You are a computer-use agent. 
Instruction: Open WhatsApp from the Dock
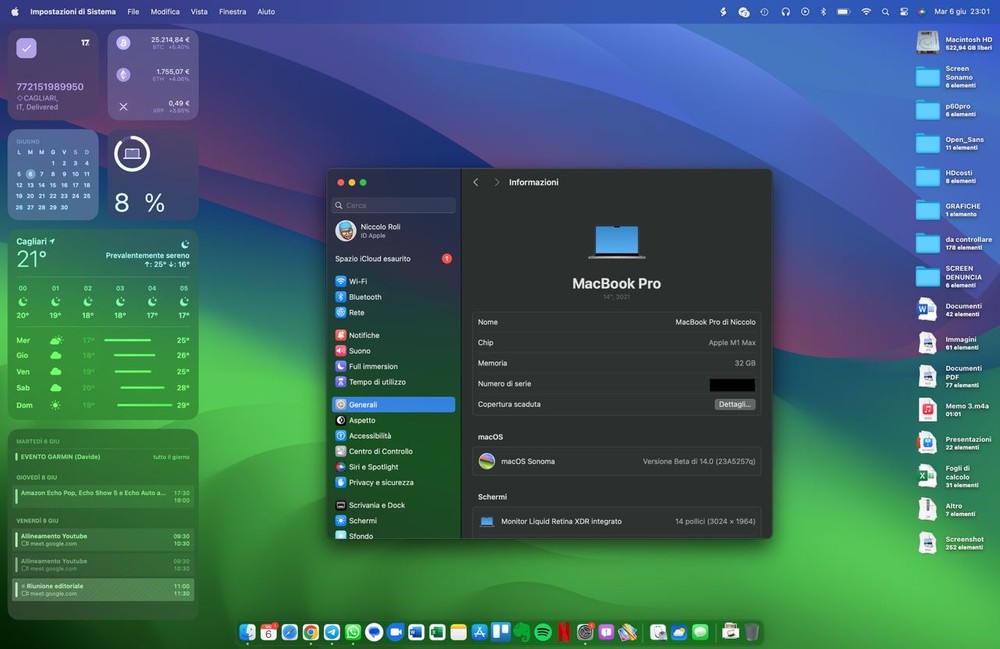point(353,632)
